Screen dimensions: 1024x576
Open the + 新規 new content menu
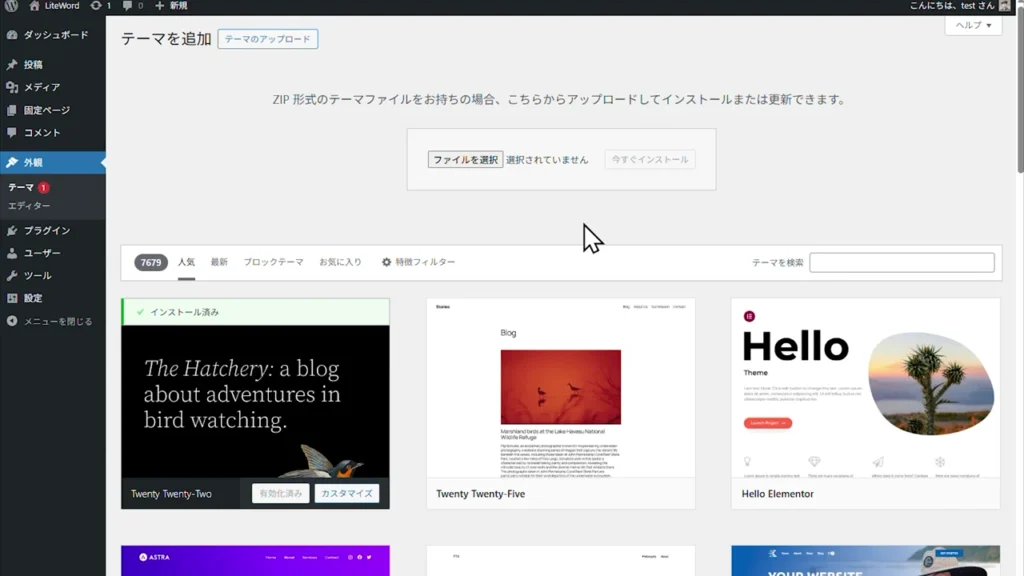pyautogui.click(x=171, y=6)
